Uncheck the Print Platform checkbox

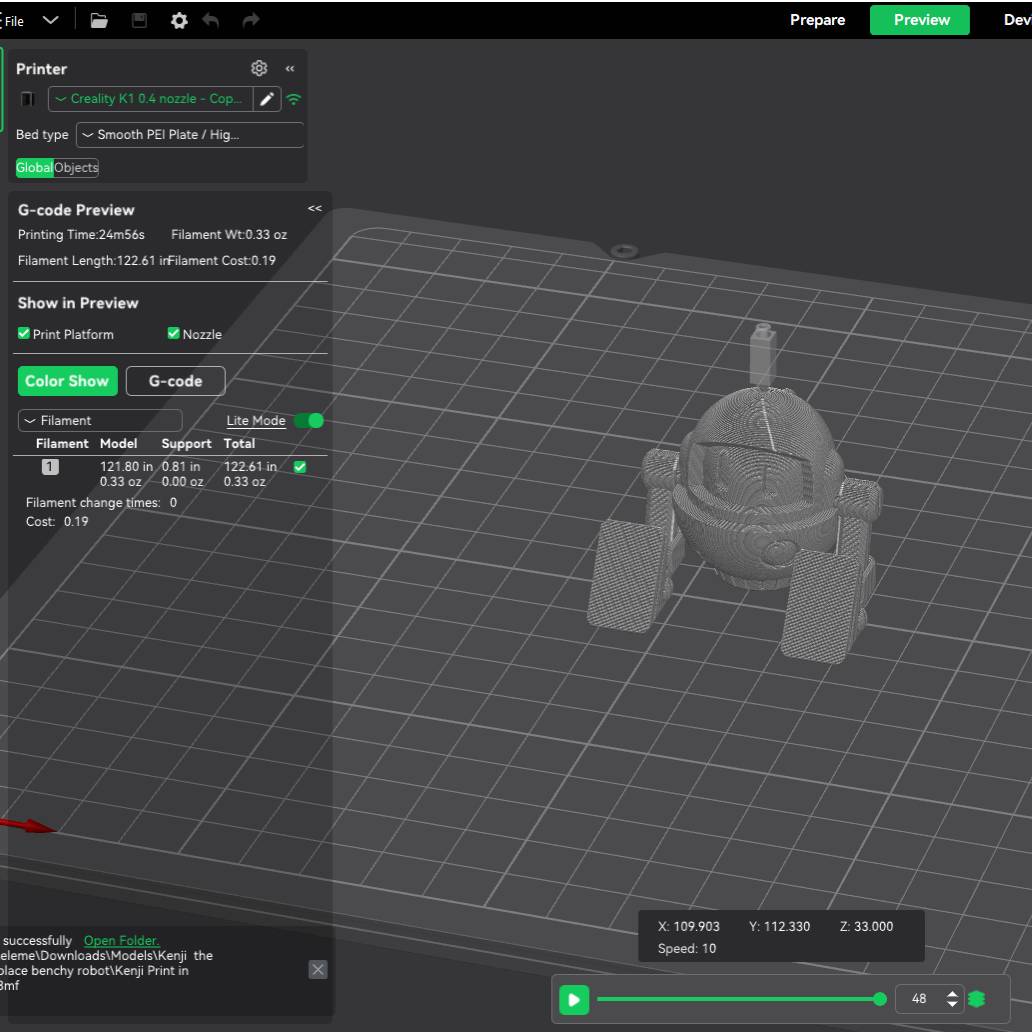pos(24,334)
